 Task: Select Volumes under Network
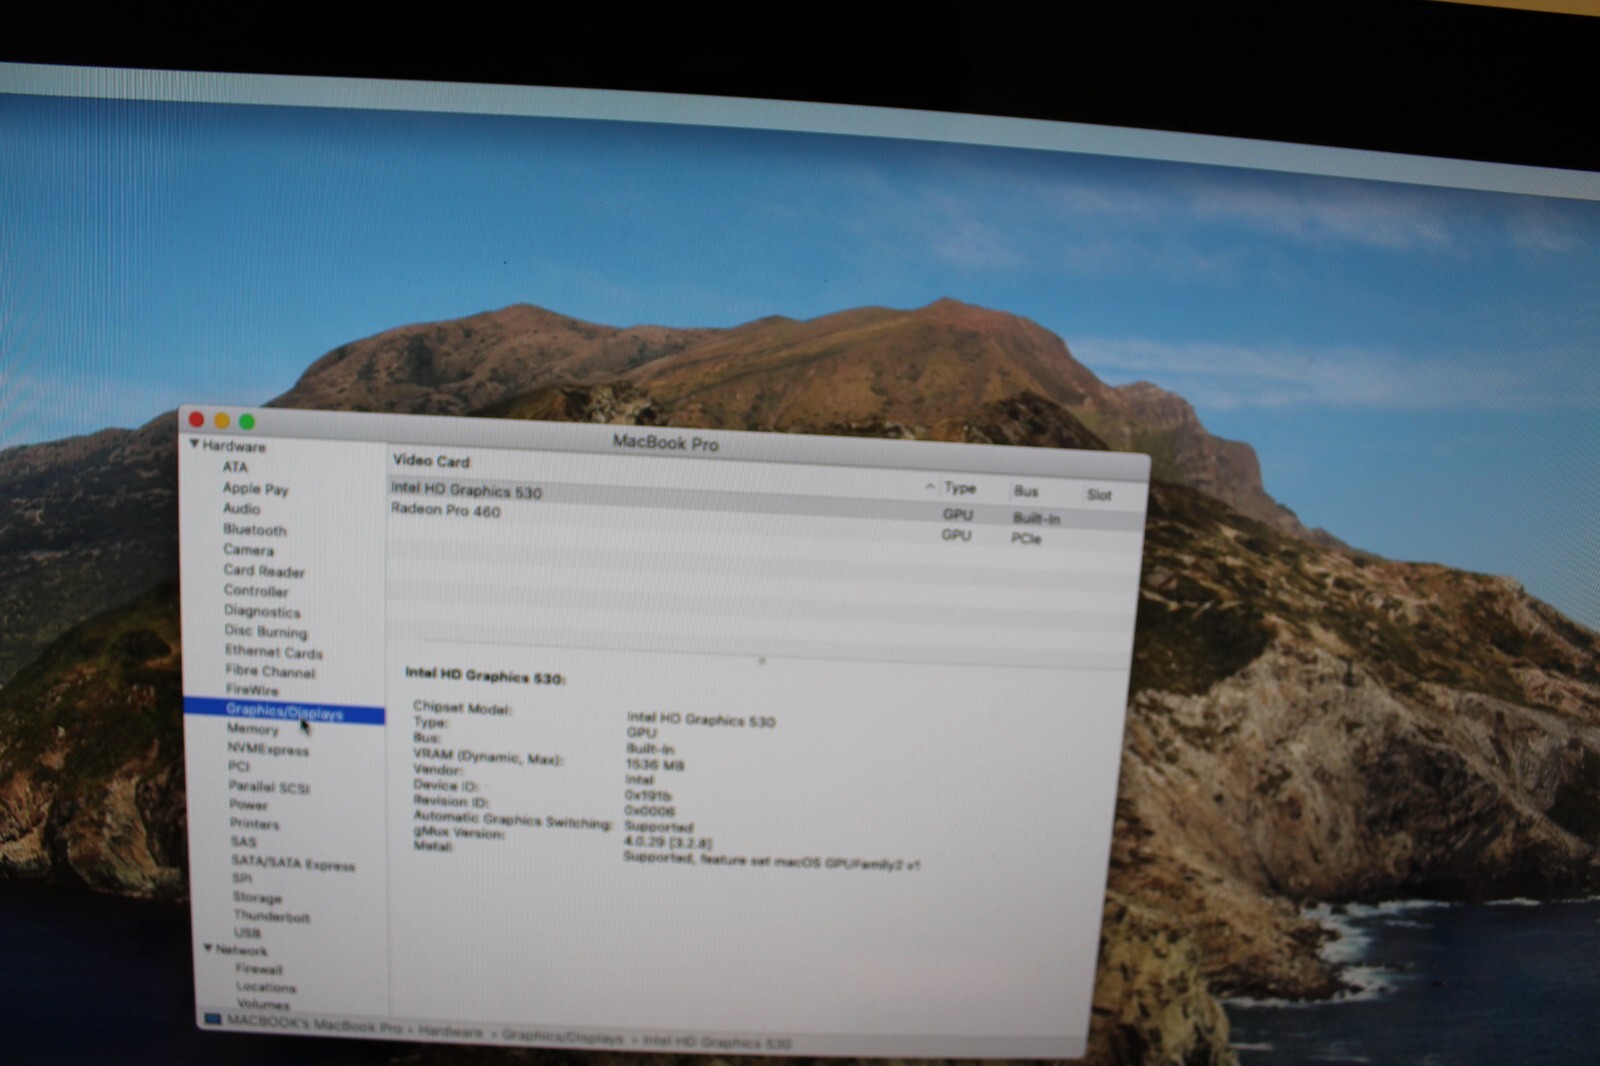(263, 1004)
